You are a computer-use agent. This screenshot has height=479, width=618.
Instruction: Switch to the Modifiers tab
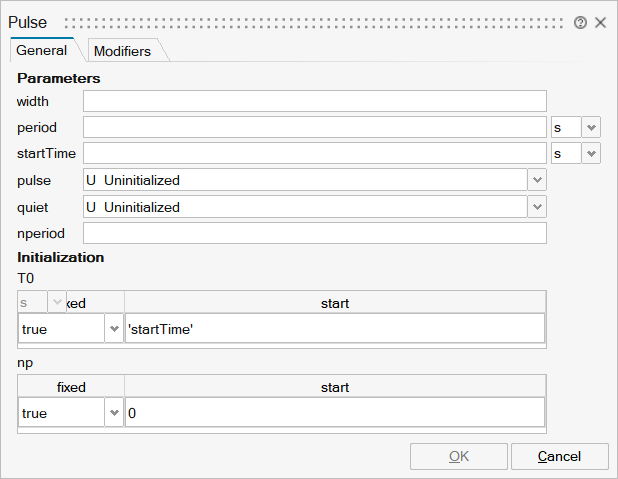pos(122,51)
